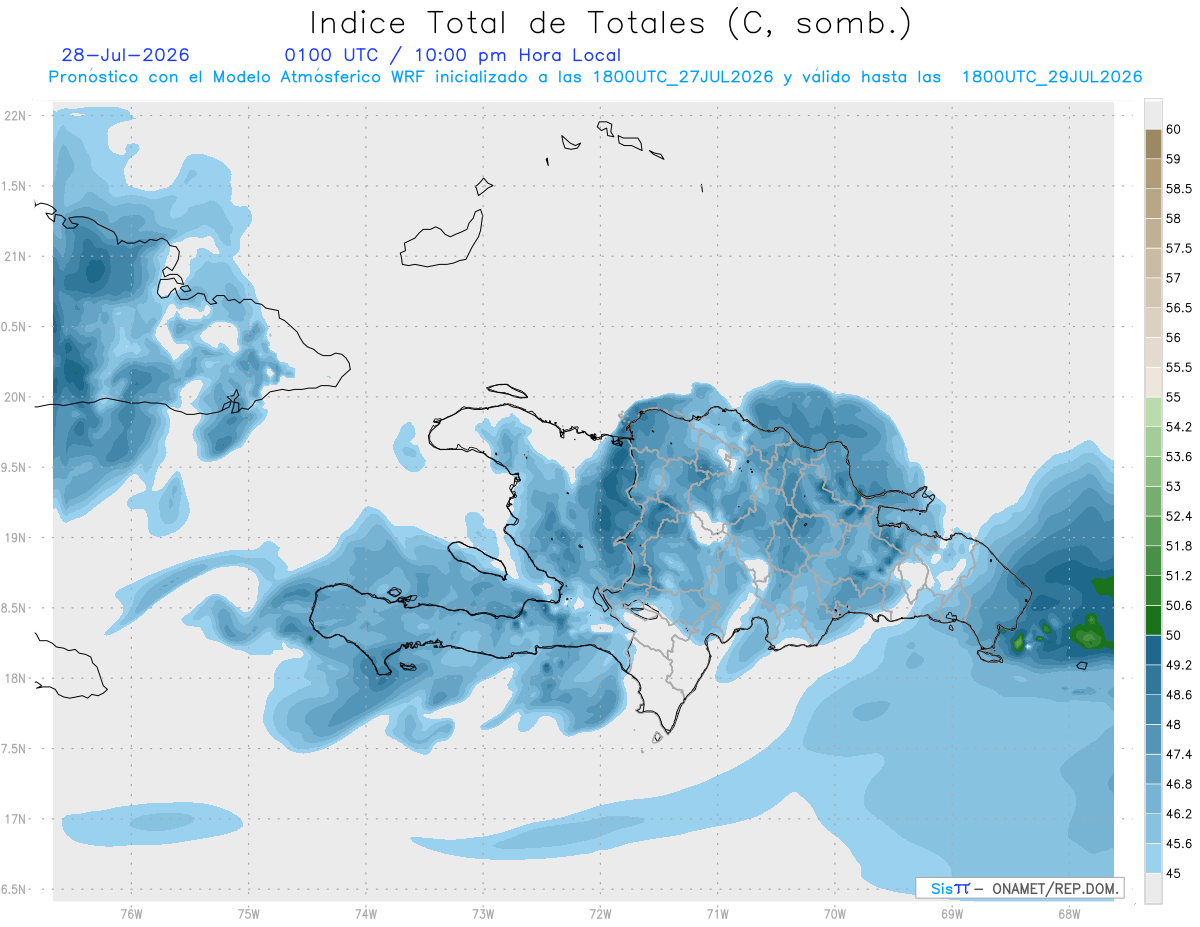Click the colorbar value "46.2"
This screenshot has height=927, width=1200.
(1179, 814)
